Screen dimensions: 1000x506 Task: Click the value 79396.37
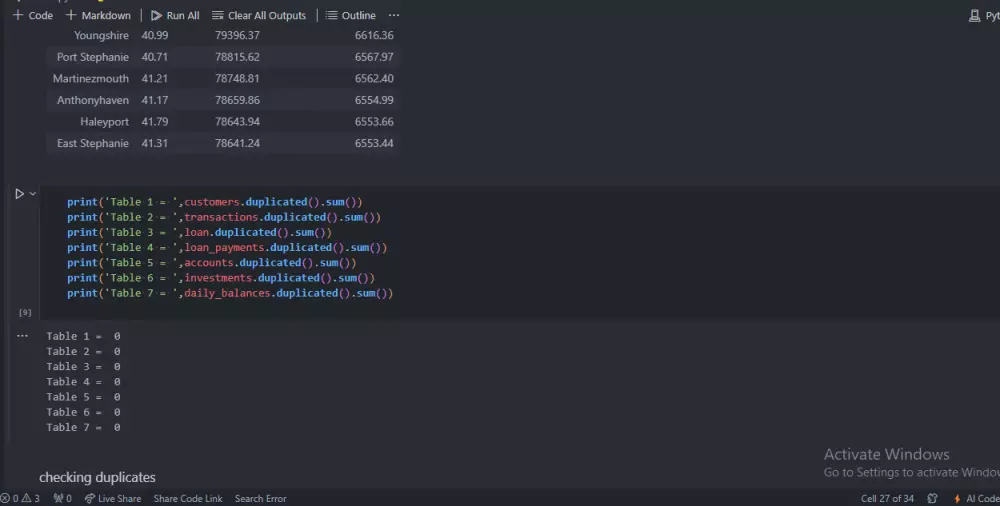[x=237, y=35]
